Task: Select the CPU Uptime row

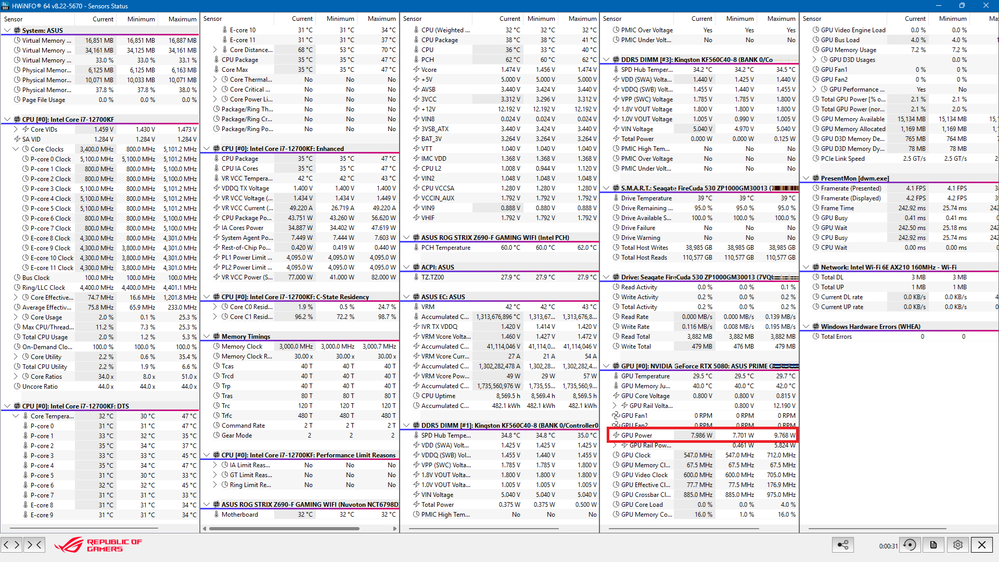Action: click(500, 396)
